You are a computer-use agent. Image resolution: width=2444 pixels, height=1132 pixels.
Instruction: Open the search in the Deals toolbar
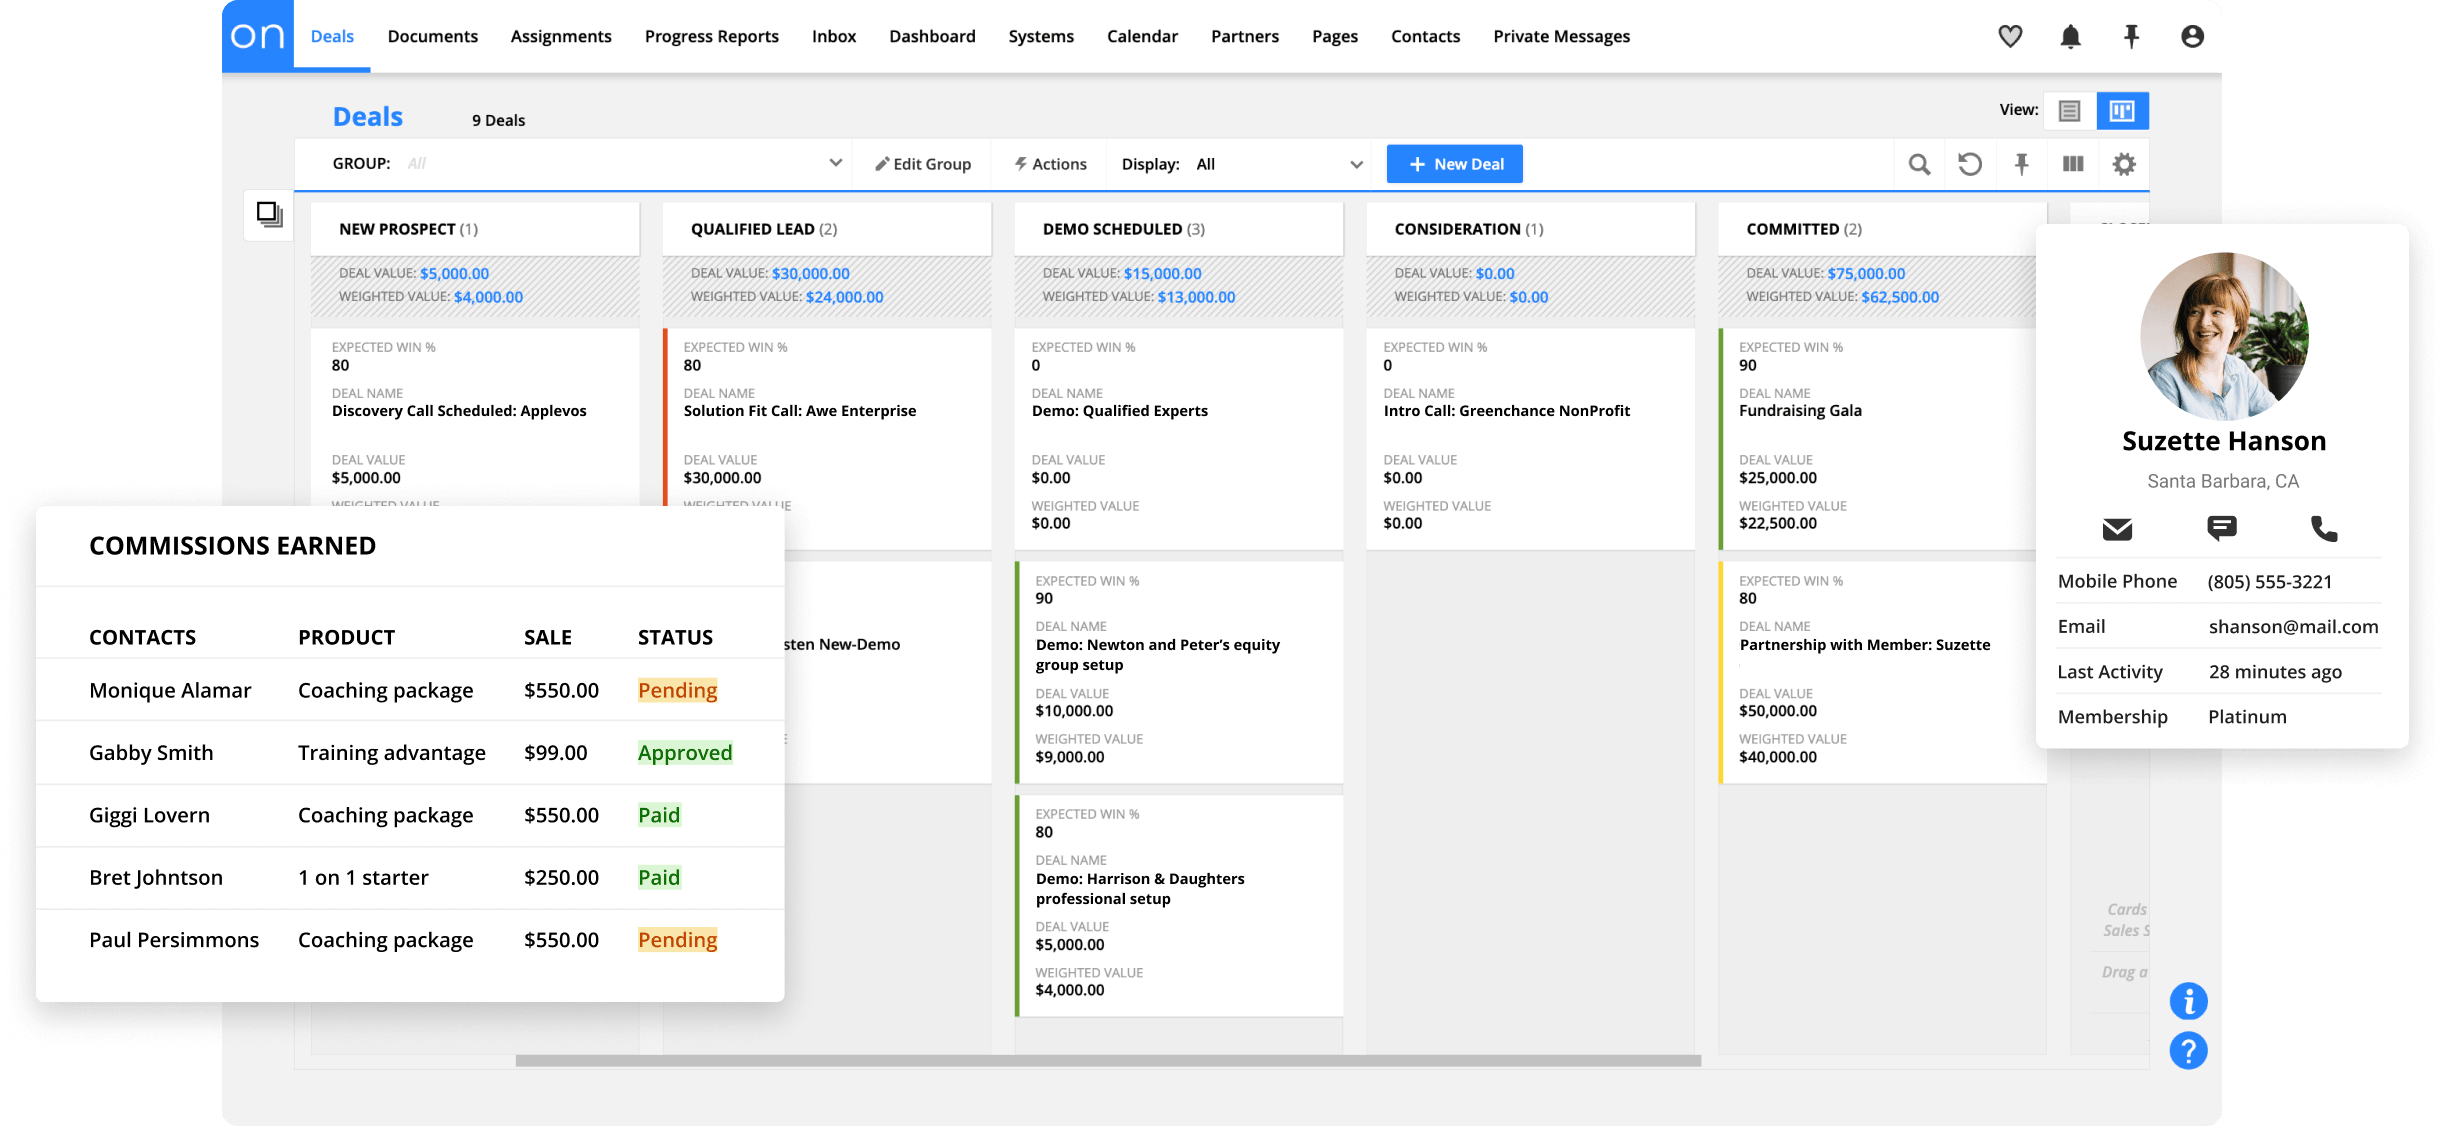(1919, 163)
